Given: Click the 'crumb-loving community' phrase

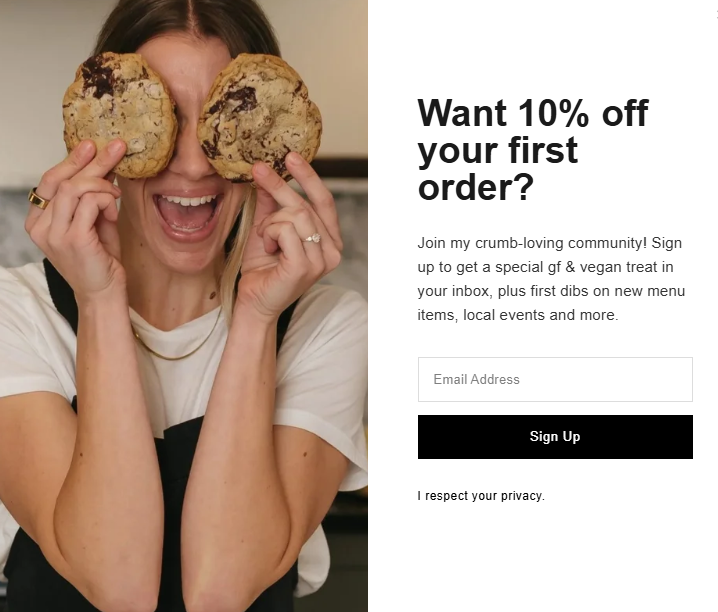Looking at the screenshot, I should pos(559,243).
